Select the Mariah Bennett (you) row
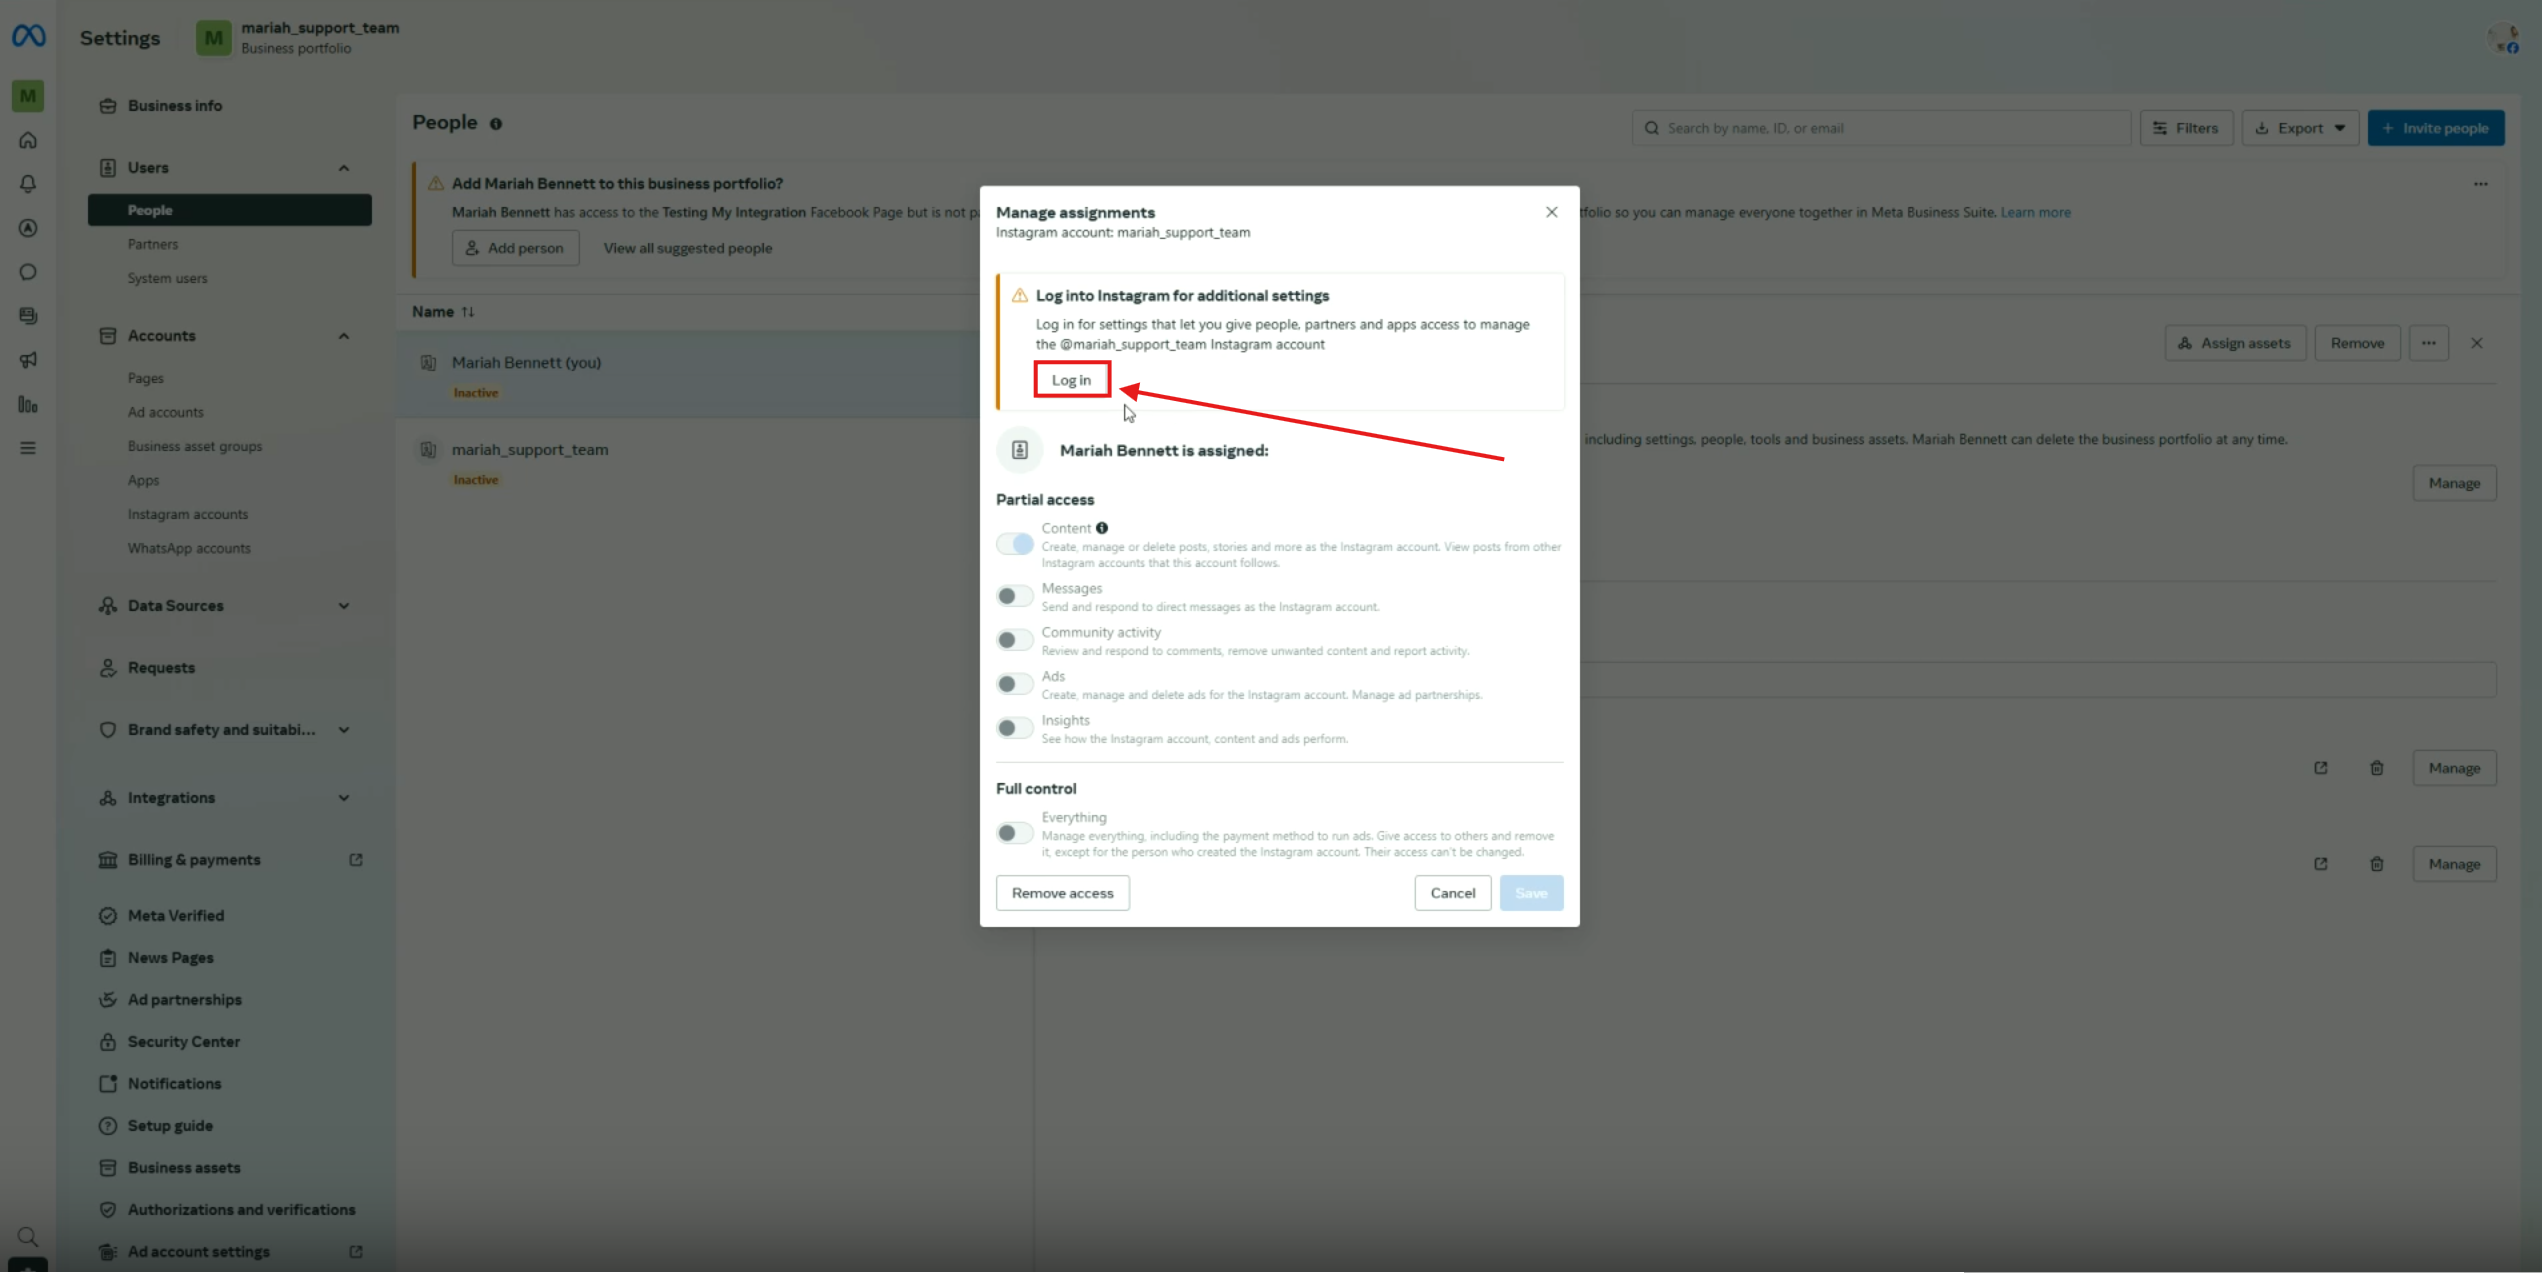 tap(690, 375)
